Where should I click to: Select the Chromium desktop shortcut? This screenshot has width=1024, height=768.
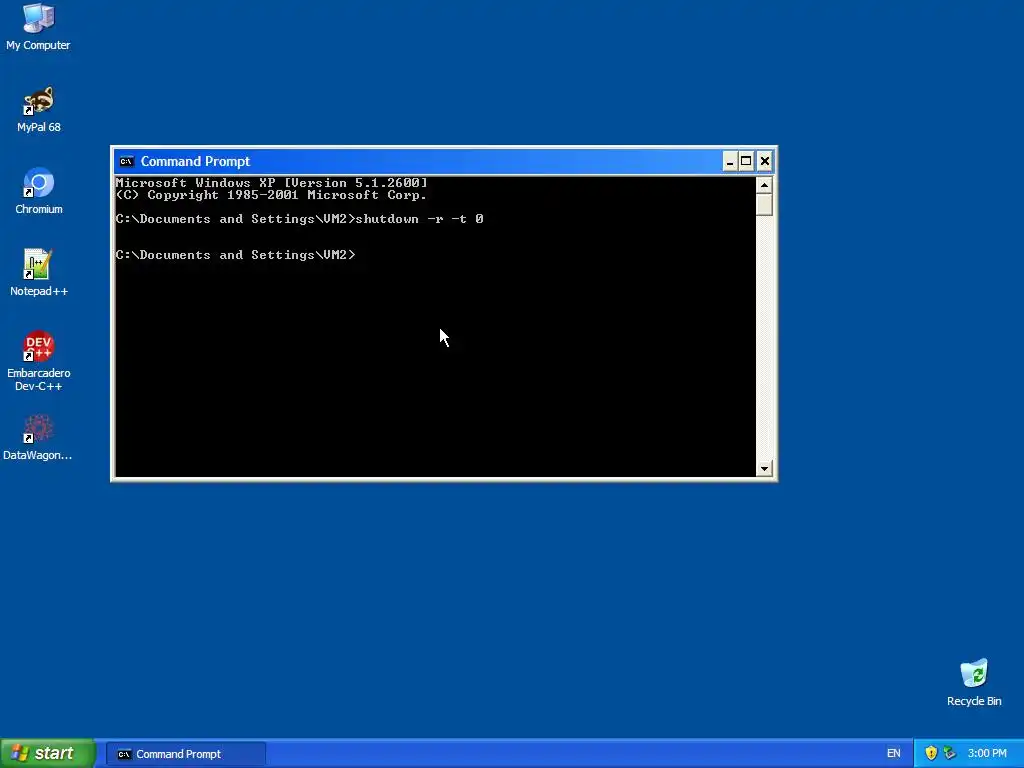pos(39,191)
